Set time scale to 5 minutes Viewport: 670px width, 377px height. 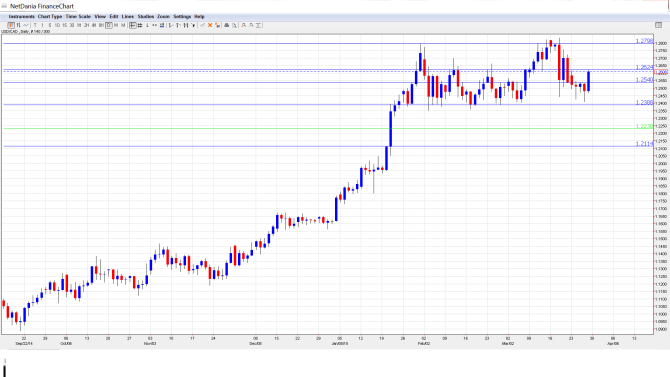(50, 26)
